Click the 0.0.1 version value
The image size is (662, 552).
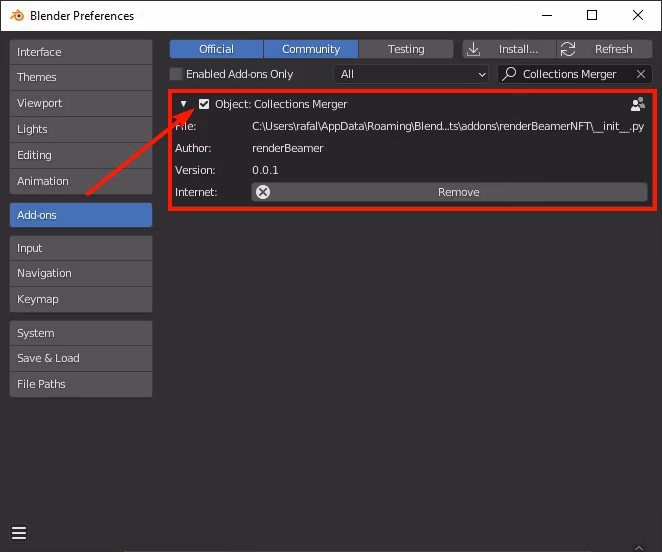(x=265, y=170)
